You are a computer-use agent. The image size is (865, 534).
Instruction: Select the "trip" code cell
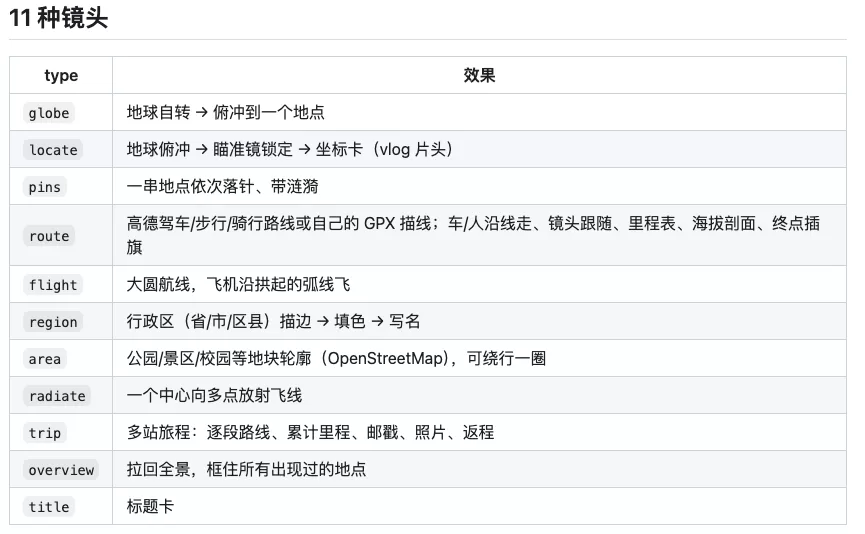(x=45, y=432)
